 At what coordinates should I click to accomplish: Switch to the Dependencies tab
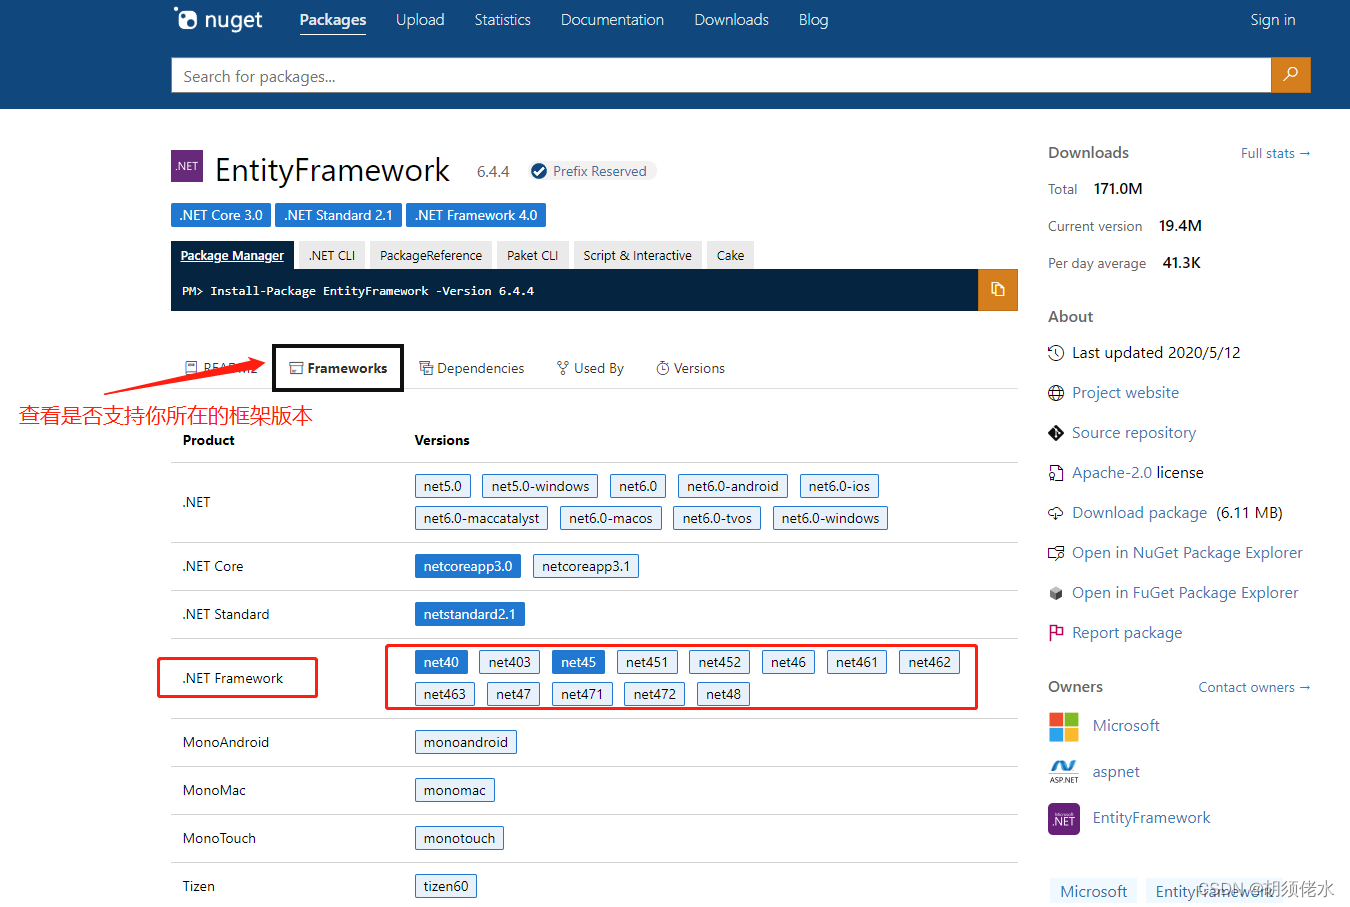(472, 367)
